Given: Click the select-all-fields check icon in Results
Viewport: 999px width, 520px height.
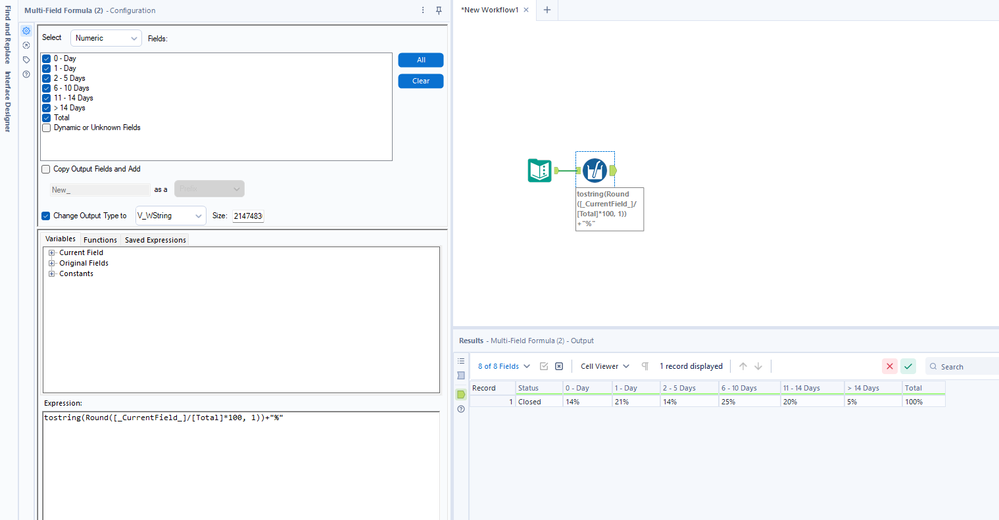Looking at the screenshot, I should point(543,366).
